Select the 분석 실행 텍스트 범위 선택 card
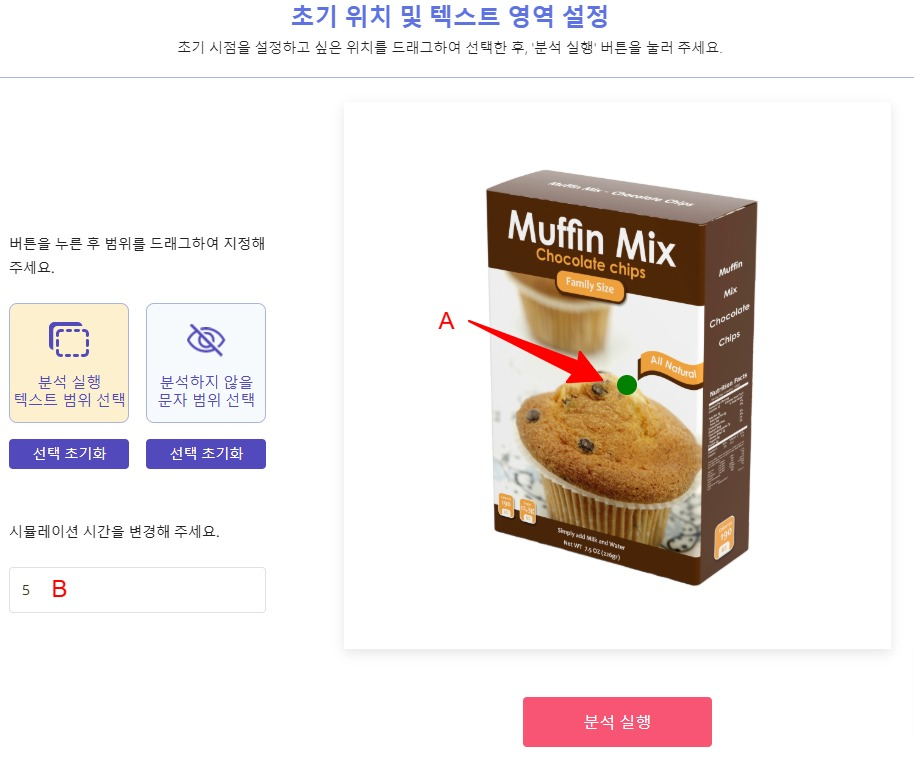The width and height of the screenshot is (914, 764). 69,362
